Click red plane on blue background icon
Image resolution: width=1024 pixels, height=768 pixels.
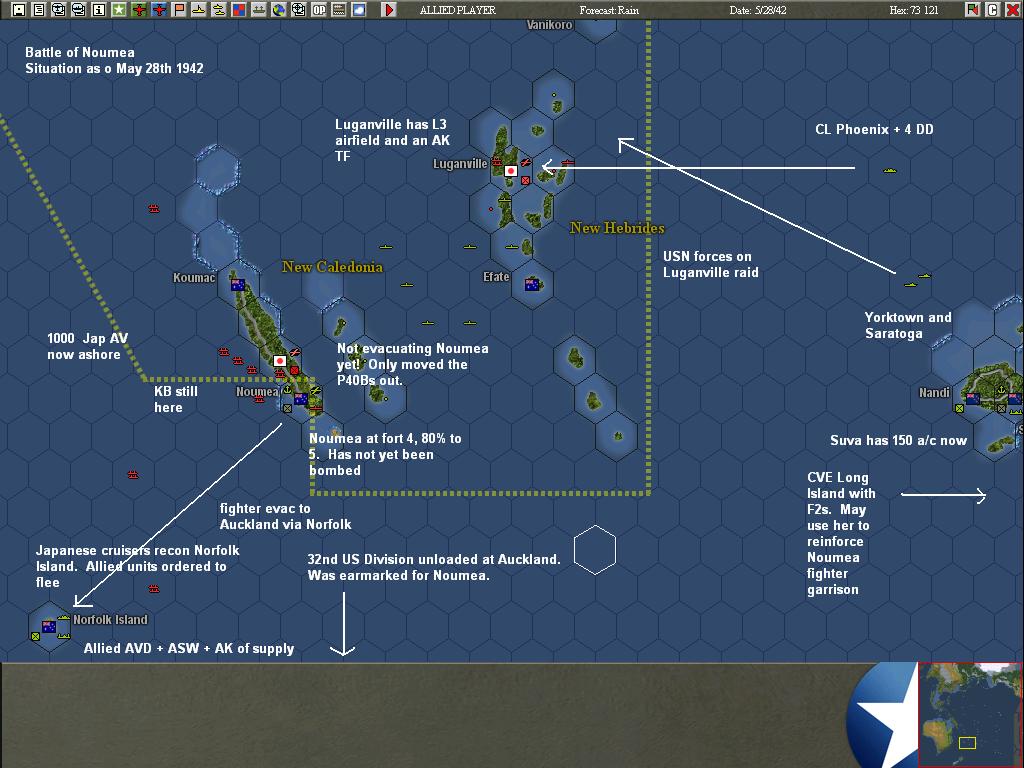[159, 10]
